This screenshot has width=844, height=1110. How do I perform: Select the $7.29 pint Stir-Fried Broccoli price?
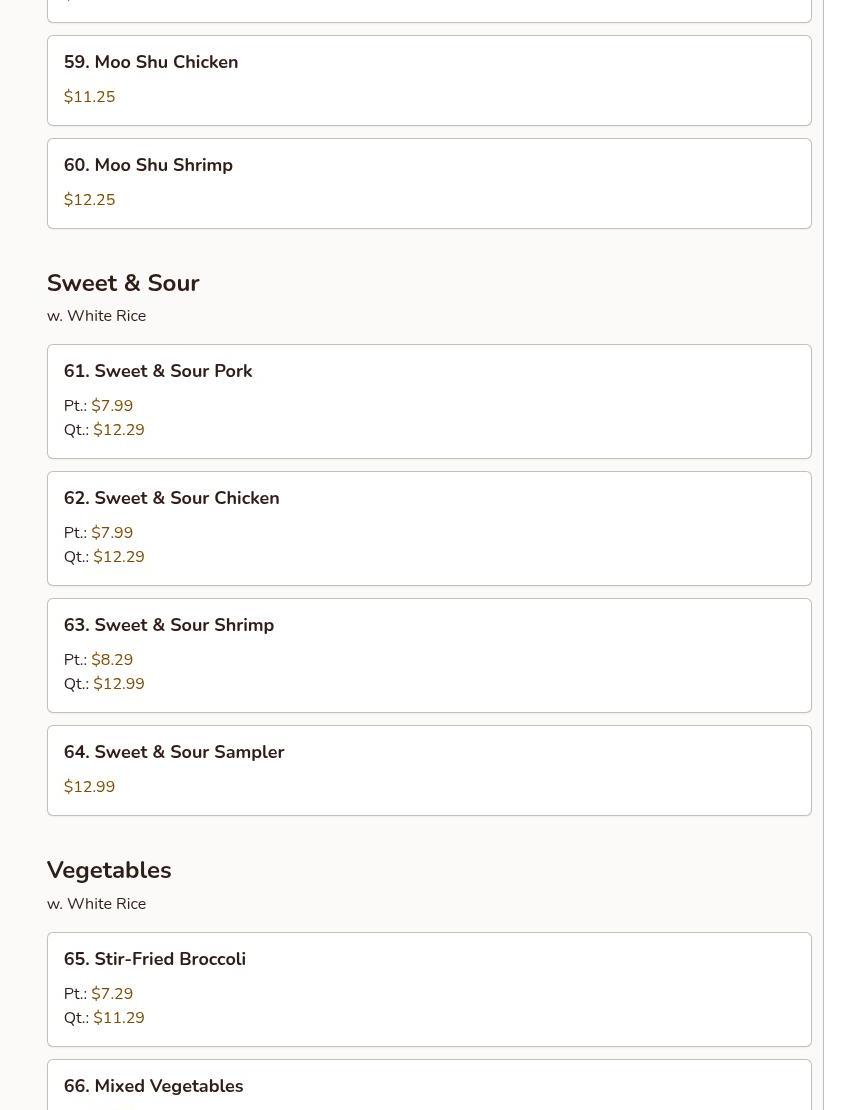point(112,994)
